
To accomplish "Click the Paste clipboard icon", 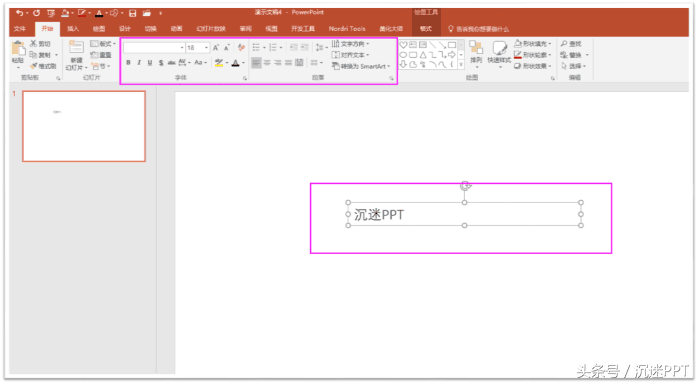I will pyautogui.click(x=18, y=49).
